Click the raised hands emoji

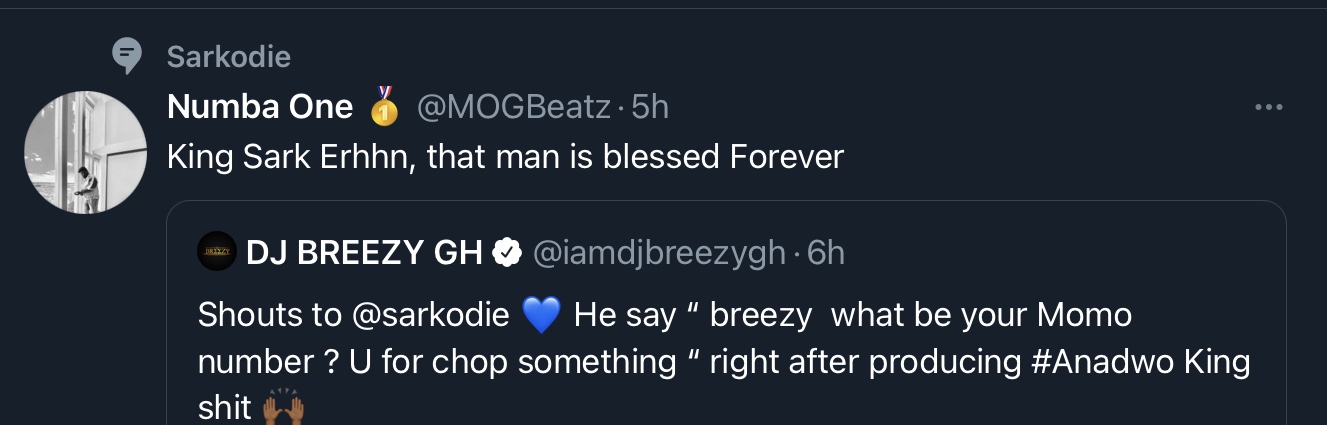pos(283,408)
